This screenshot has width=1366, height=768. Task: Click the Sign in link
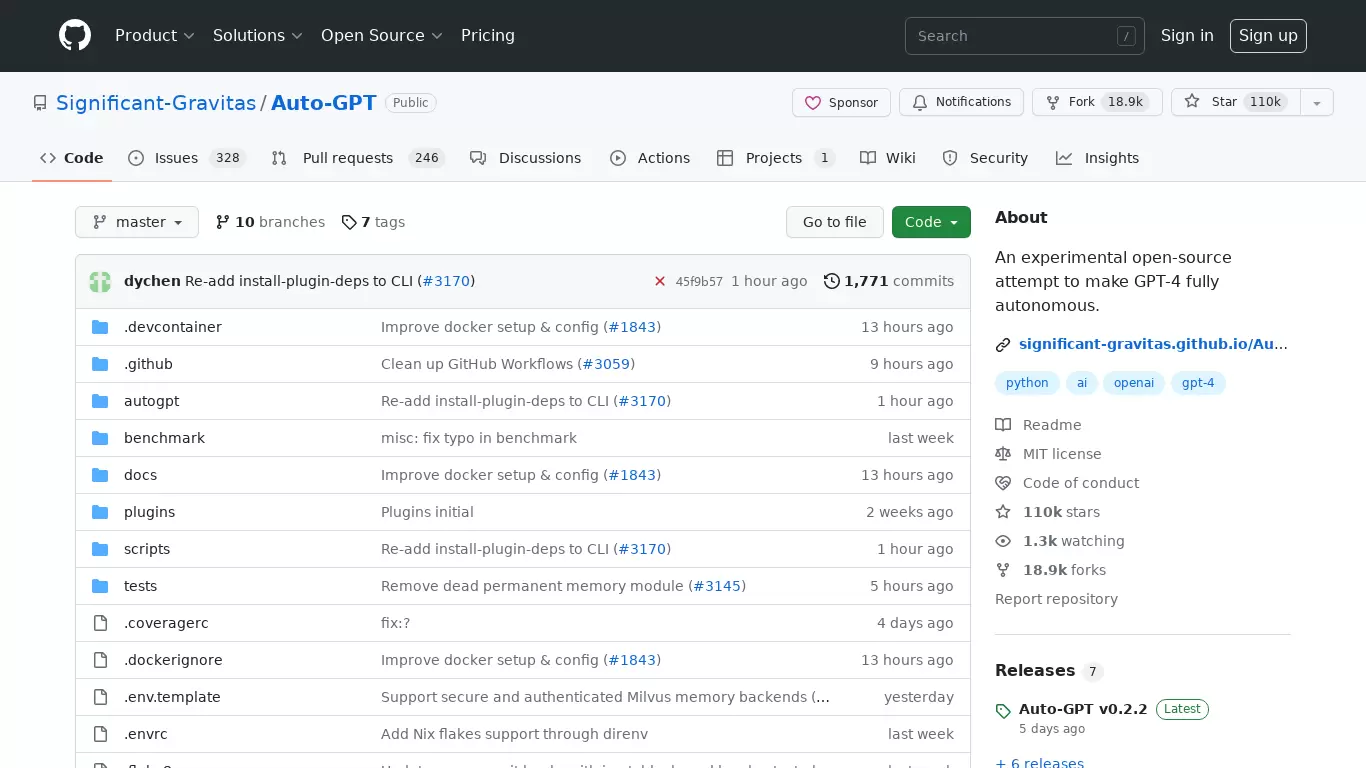tap(1187, 35)
